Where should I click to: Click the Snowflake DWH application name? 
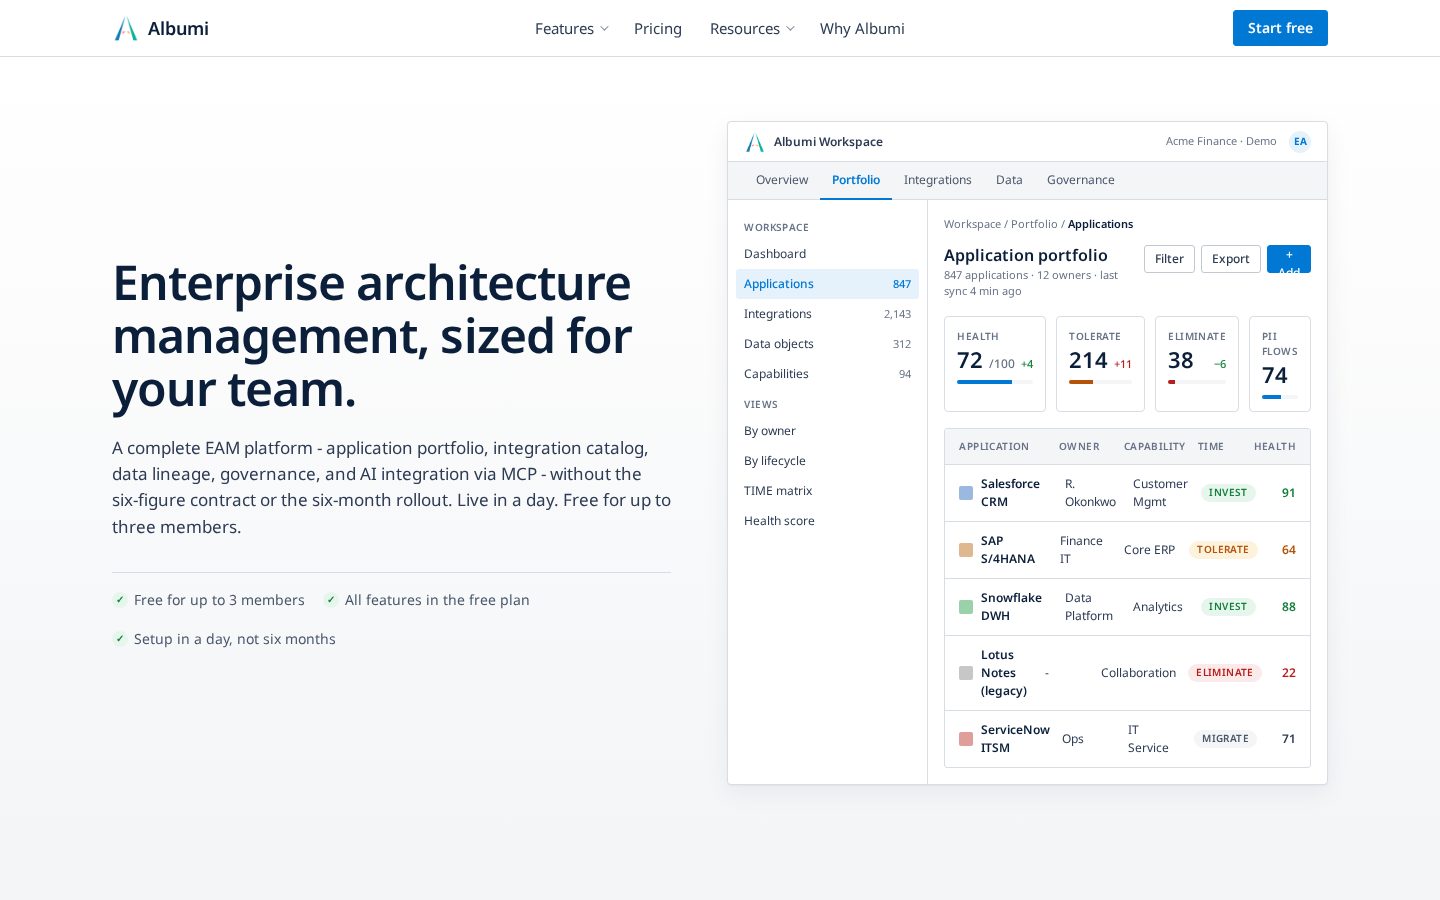(1011, 607)
